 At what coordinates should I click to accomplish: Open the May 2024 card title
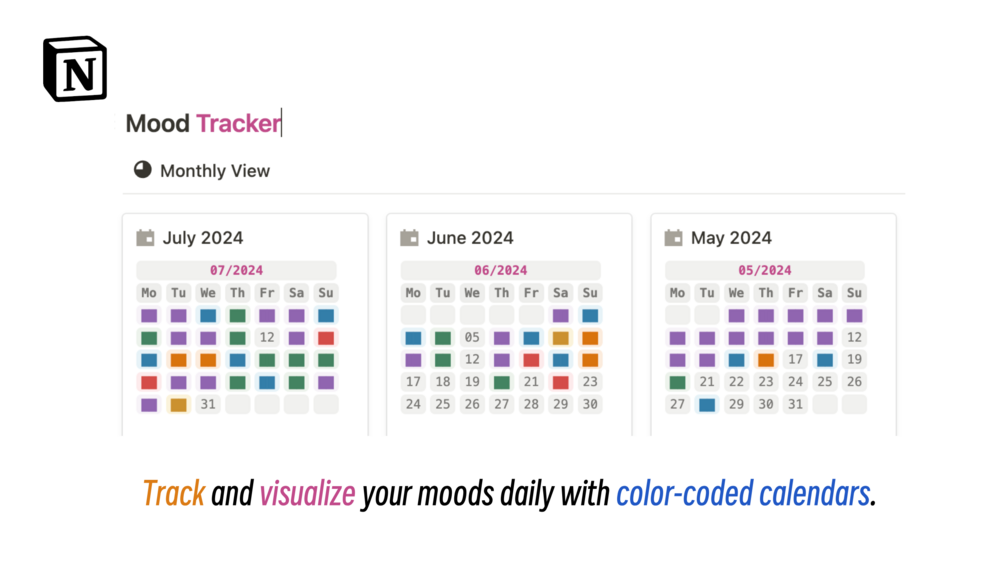(x=731, y=238)
